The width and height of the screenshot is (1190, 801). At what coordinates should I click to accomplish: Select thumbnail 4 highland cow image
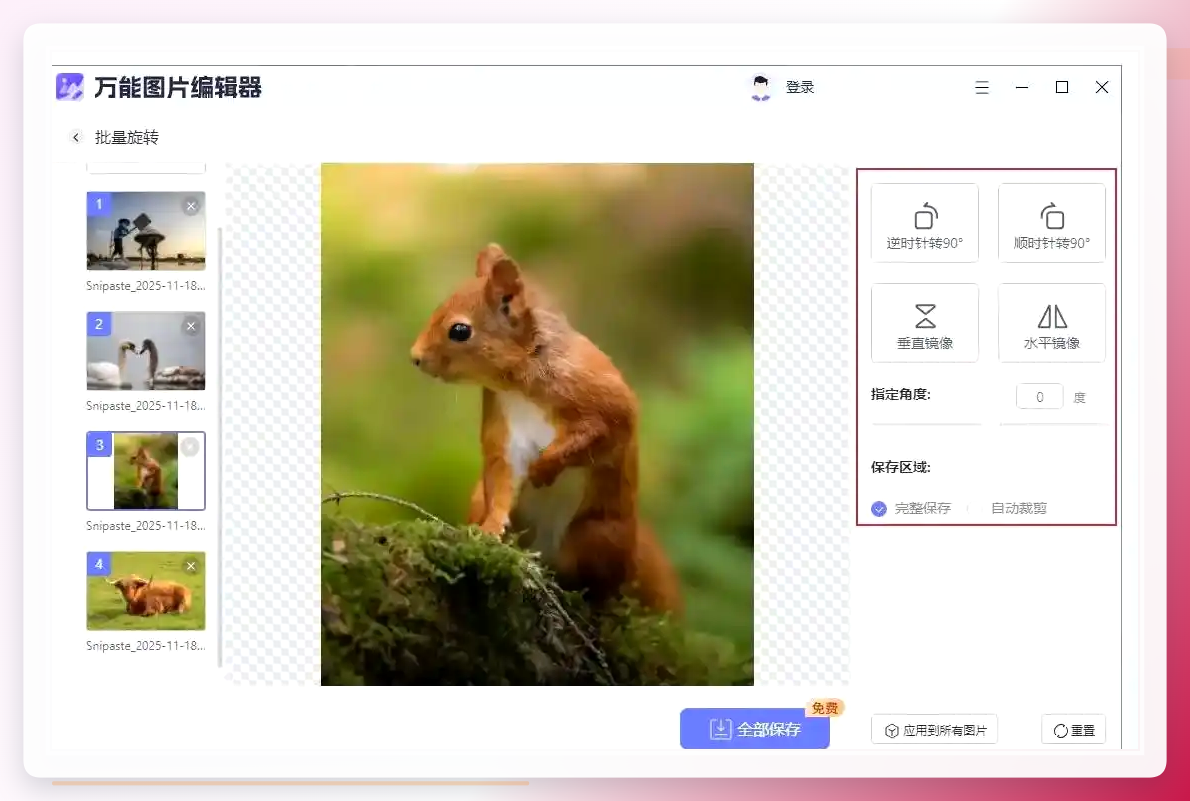(146, 591)
